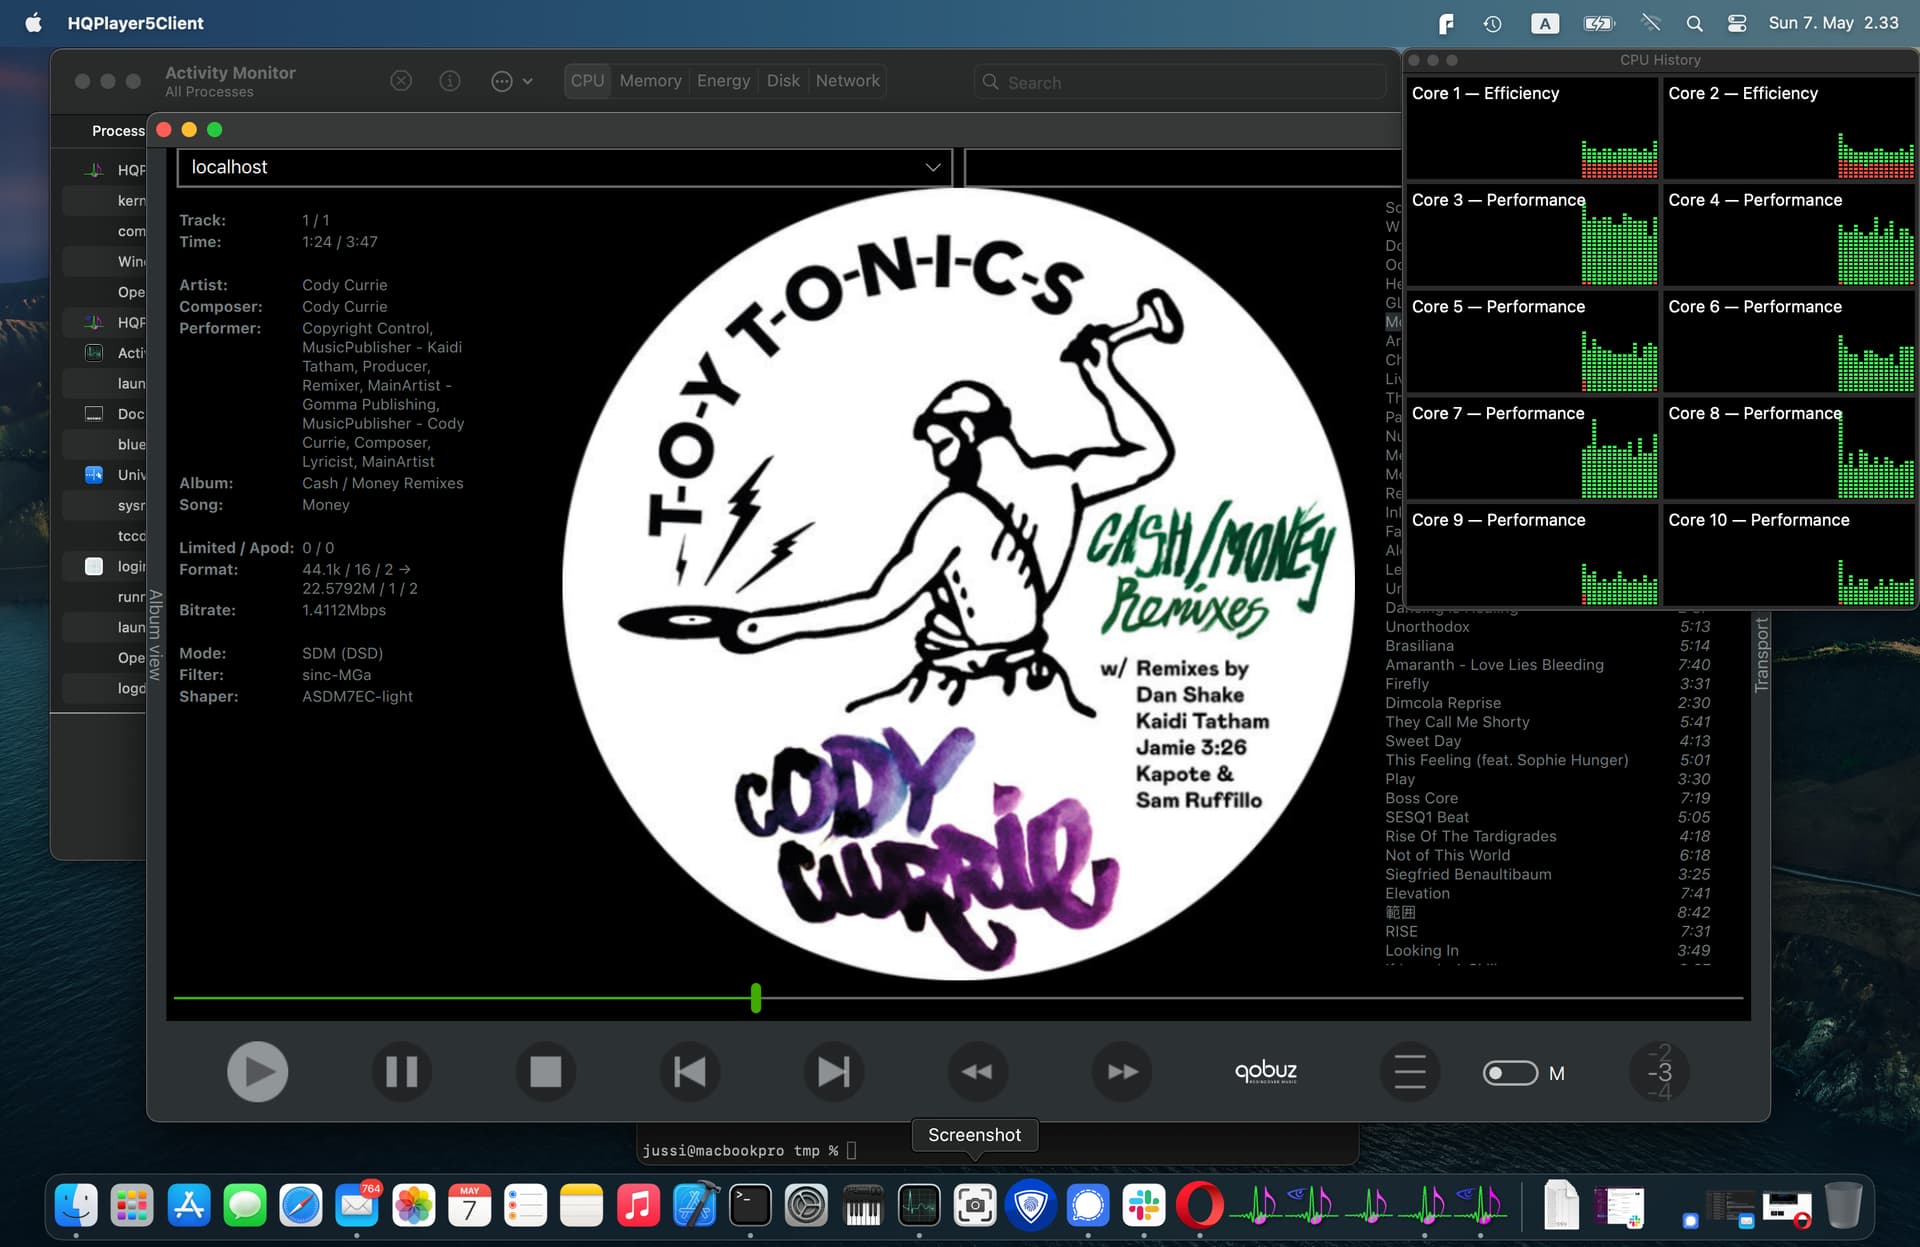Screen dimensions: 1920x1247
Task: Skip to next track icon
Action: tap(833, 1072)
